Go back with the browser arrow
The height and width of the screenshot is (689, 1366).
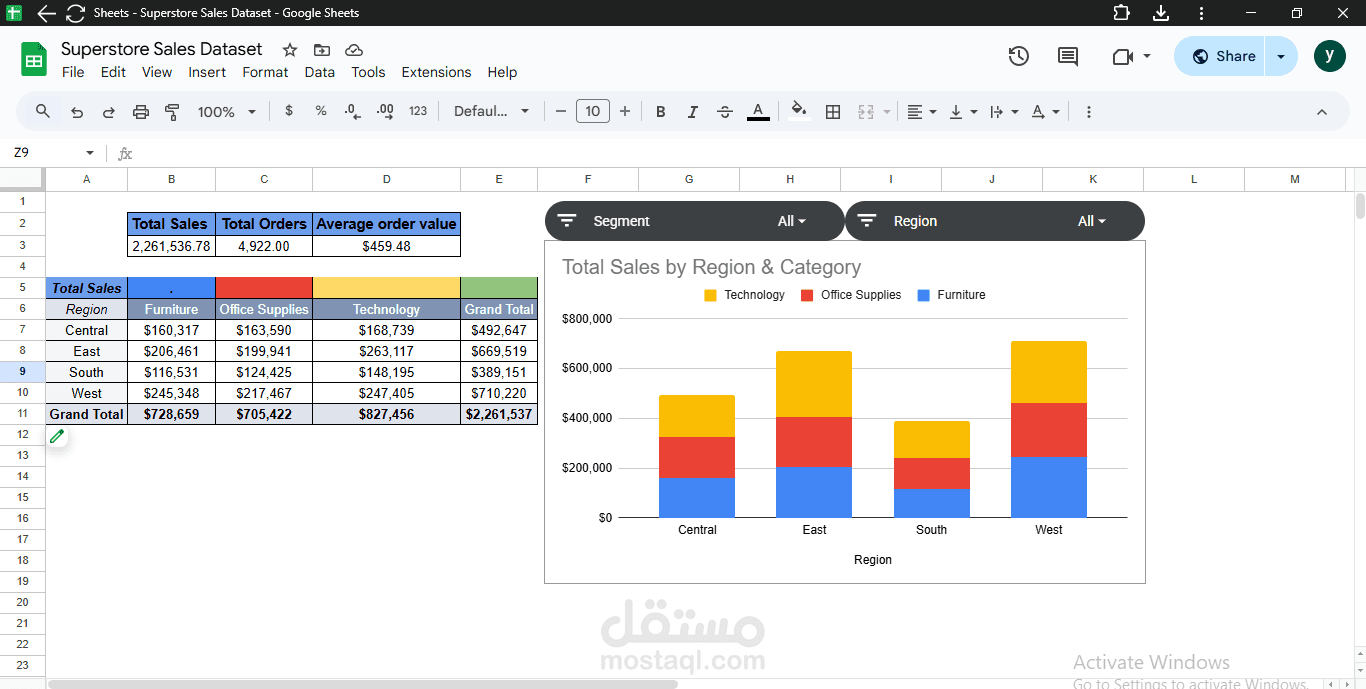46,13
